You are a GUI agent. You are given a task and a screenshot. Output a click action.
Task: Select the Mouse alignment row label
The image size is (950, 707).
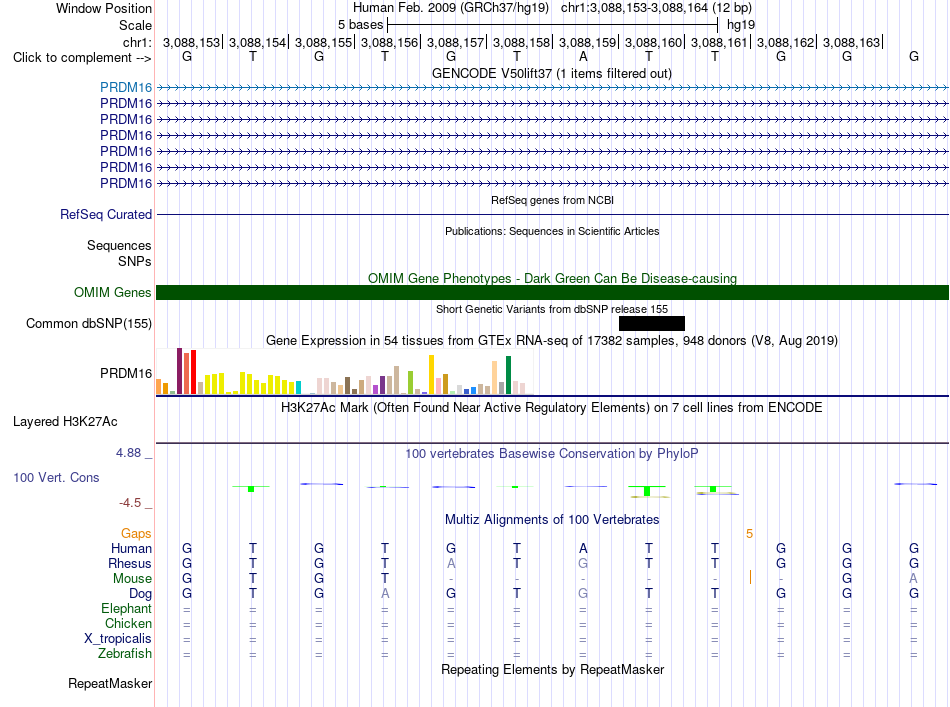click(x=132, y=579)
